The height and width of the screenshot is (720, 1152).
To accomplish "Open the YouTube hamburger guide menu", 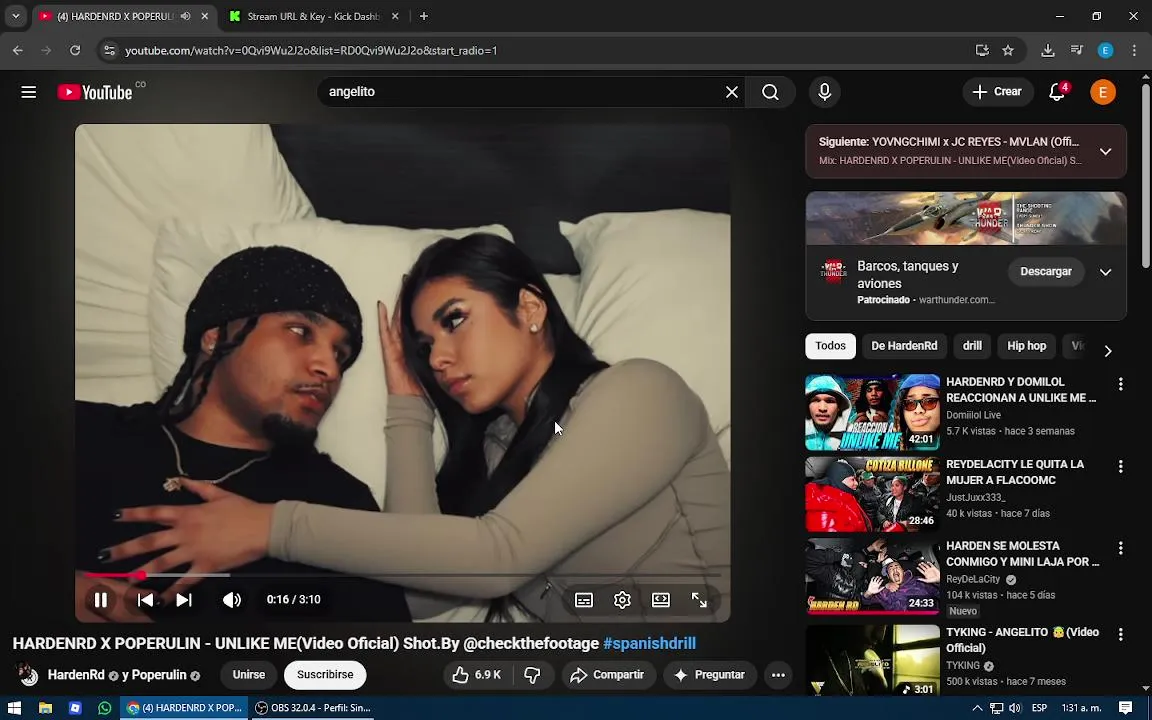I will point(29,92).
